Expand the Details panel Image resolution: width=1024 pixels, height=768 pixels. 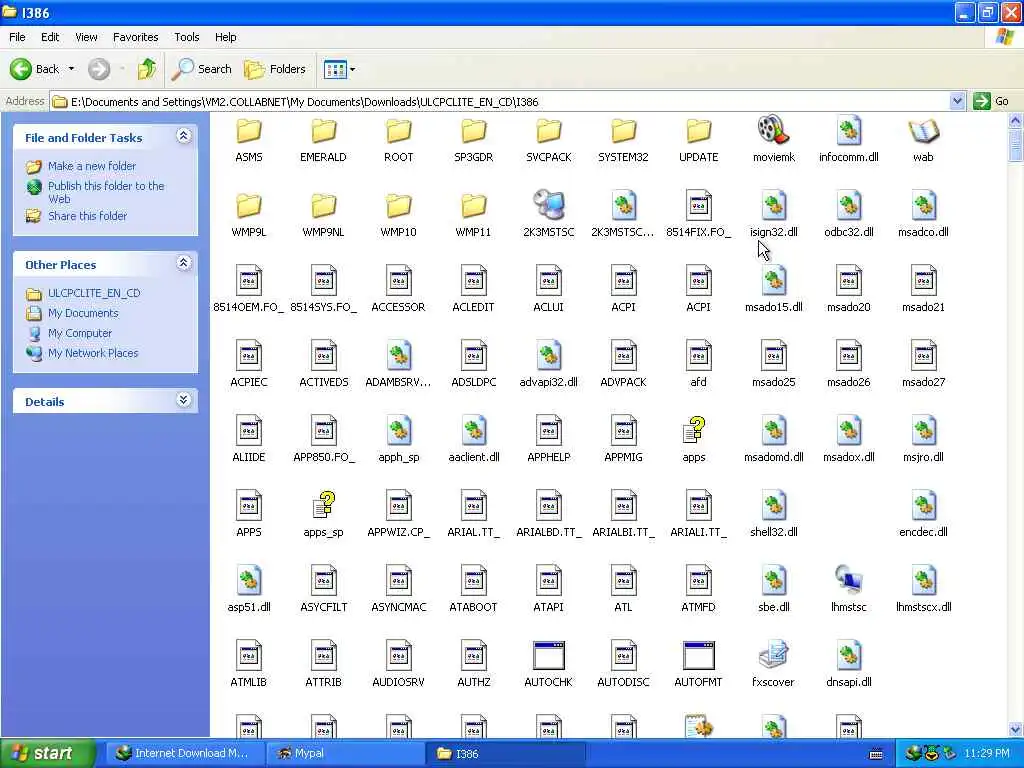pos(184,400)
